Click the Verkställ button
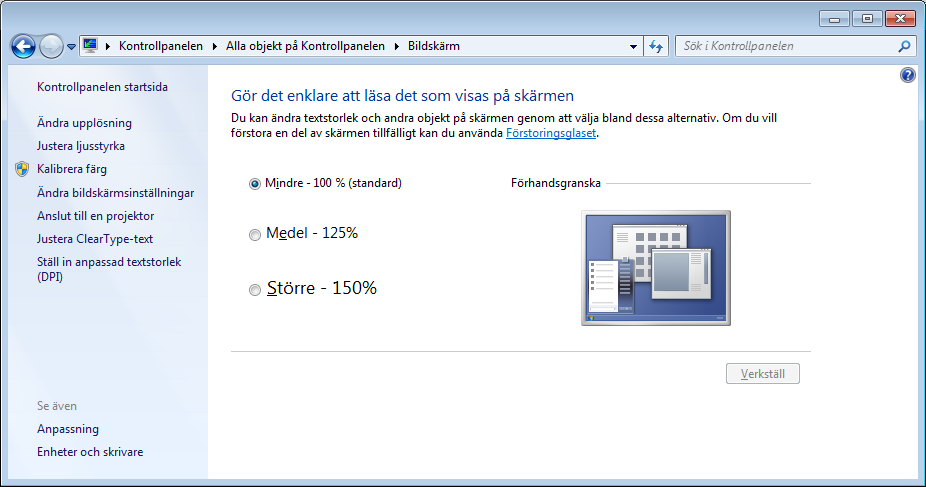The width and height of the screenshot is (926, 487). (x=762, y=374)
